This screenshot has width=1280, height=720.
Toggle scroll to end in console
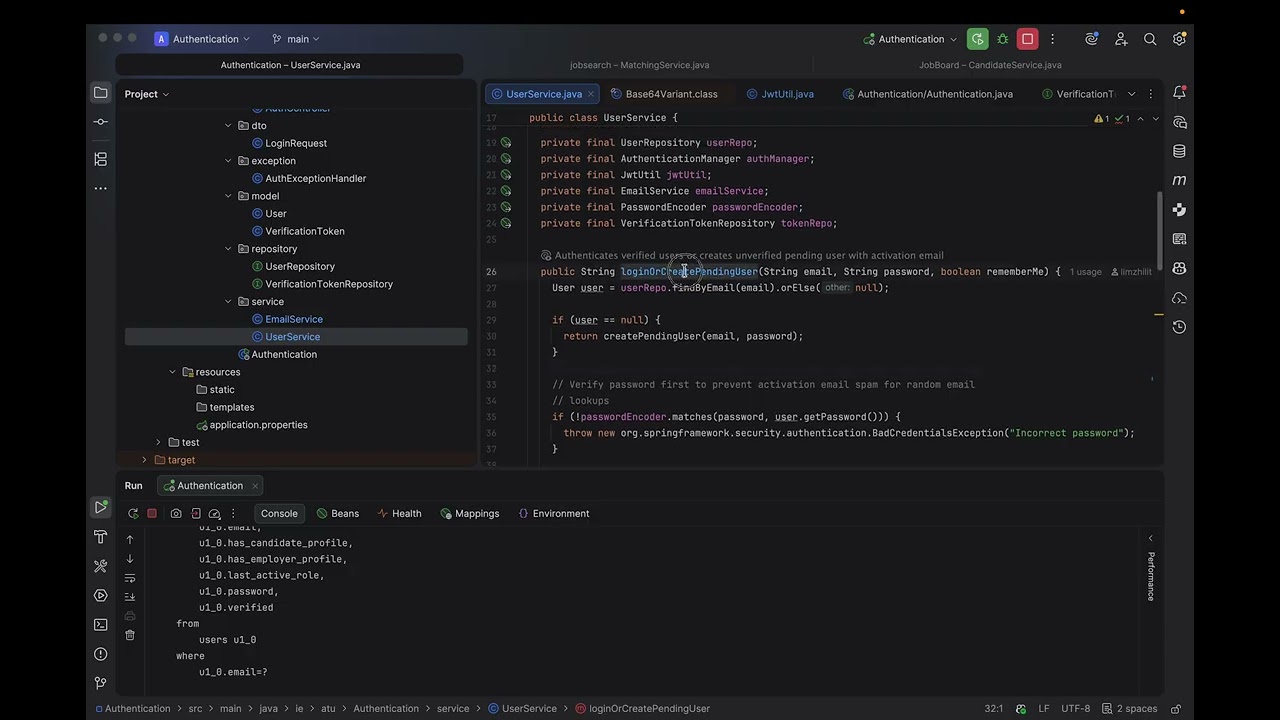coord(130,597)
